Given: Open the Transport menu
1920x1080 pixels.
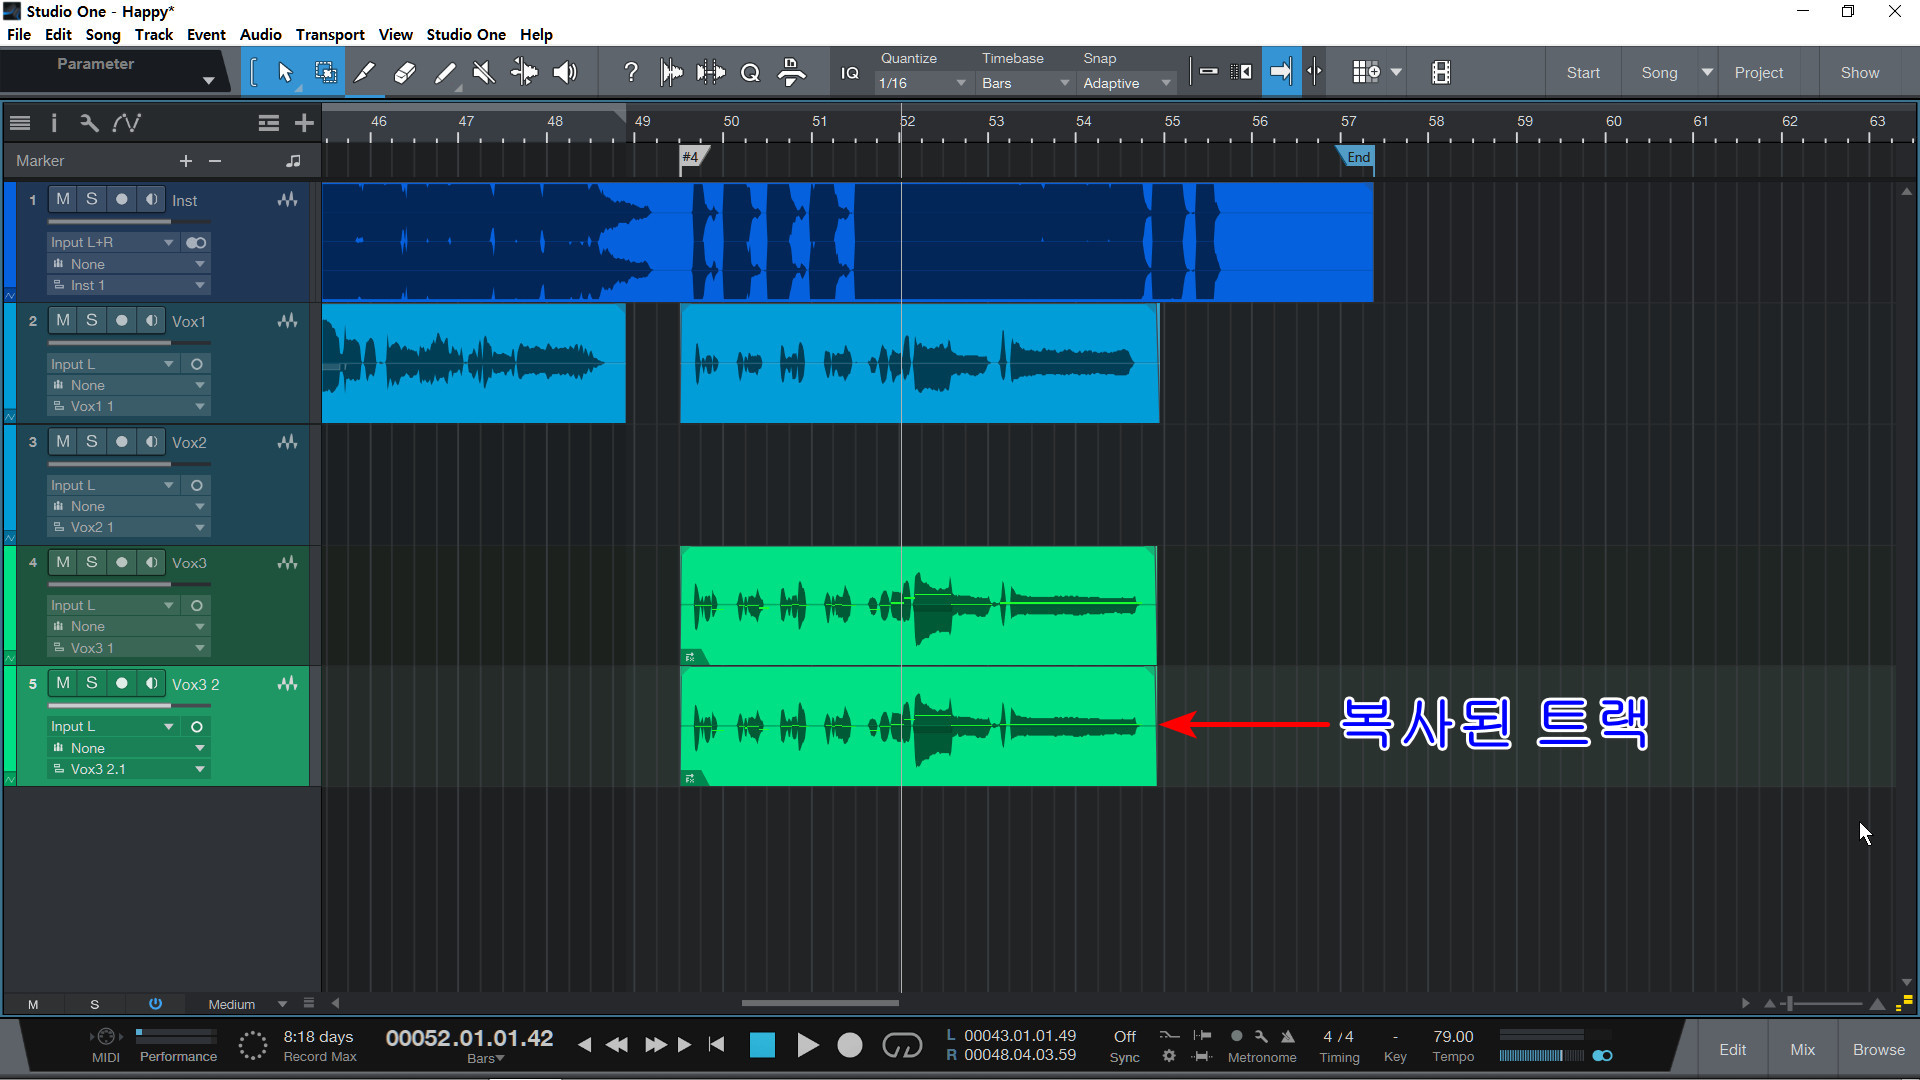Looking at the screenshot, I should click(x=330, y=34).
